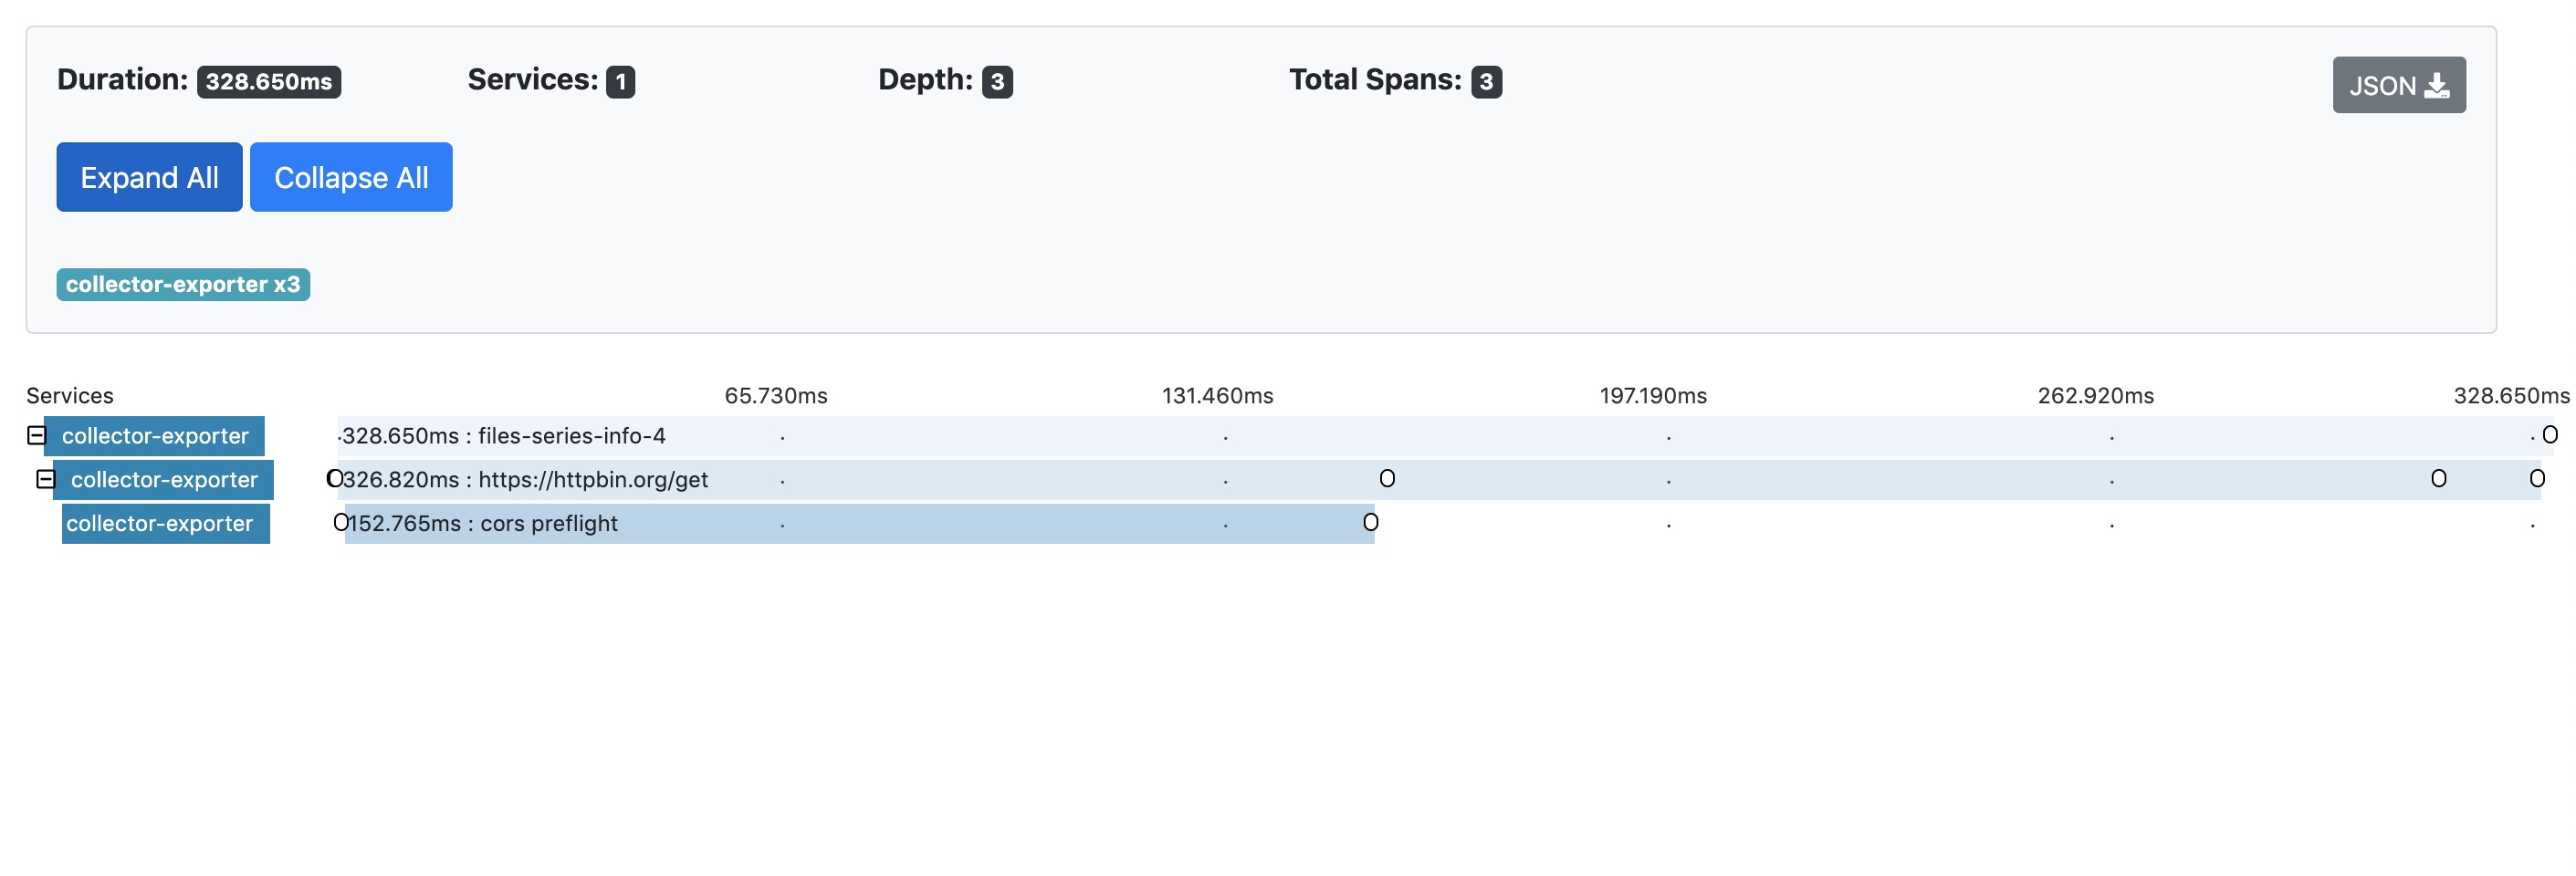Click the start annotation on httpbin.org/get row

[x=334, y=478]
